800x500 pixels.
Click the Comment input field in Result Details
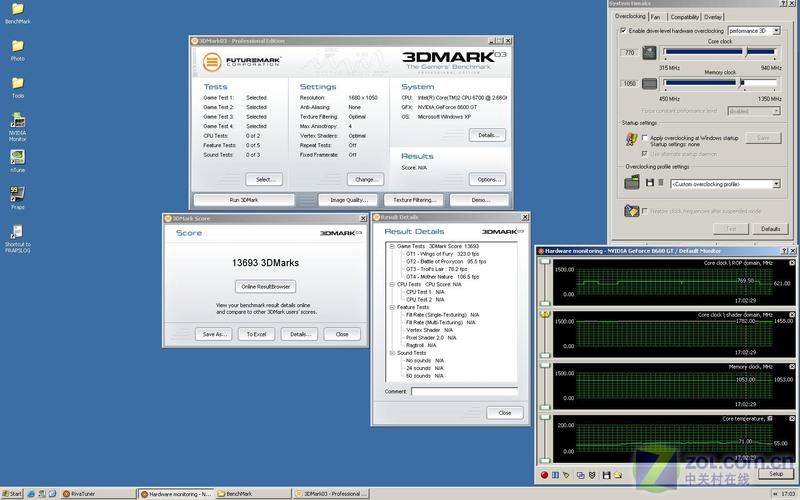(464, 391)
